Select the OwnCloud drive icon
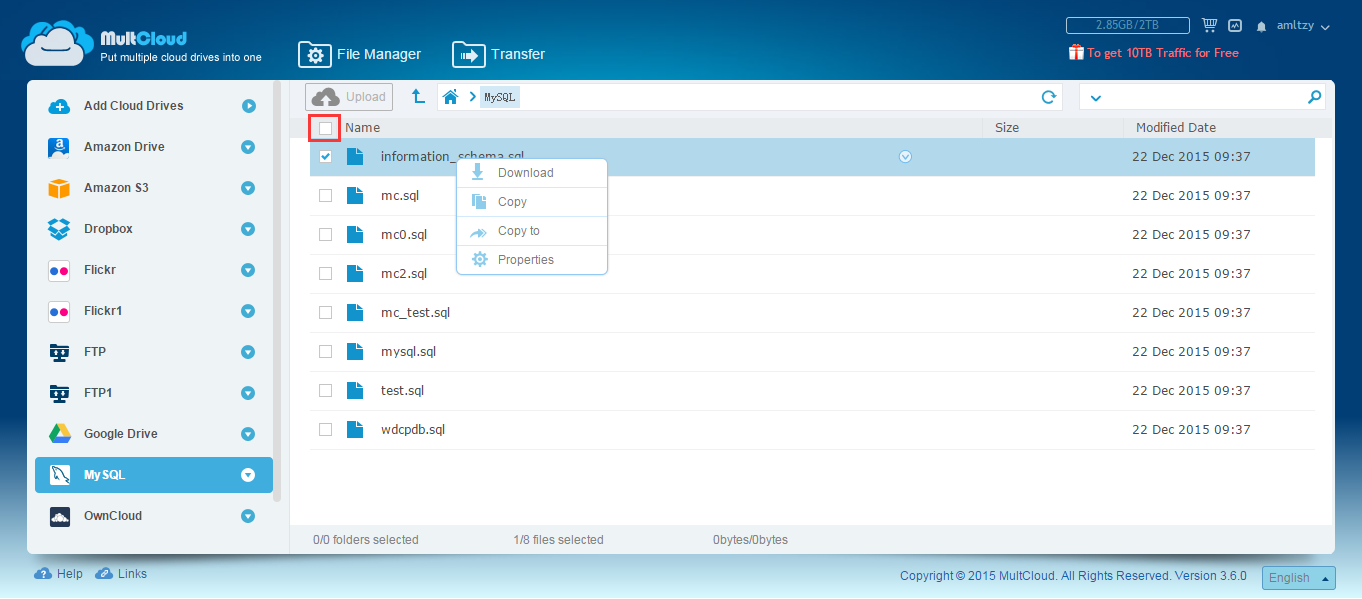The image size is (1362, 599). tap(59, 516)
